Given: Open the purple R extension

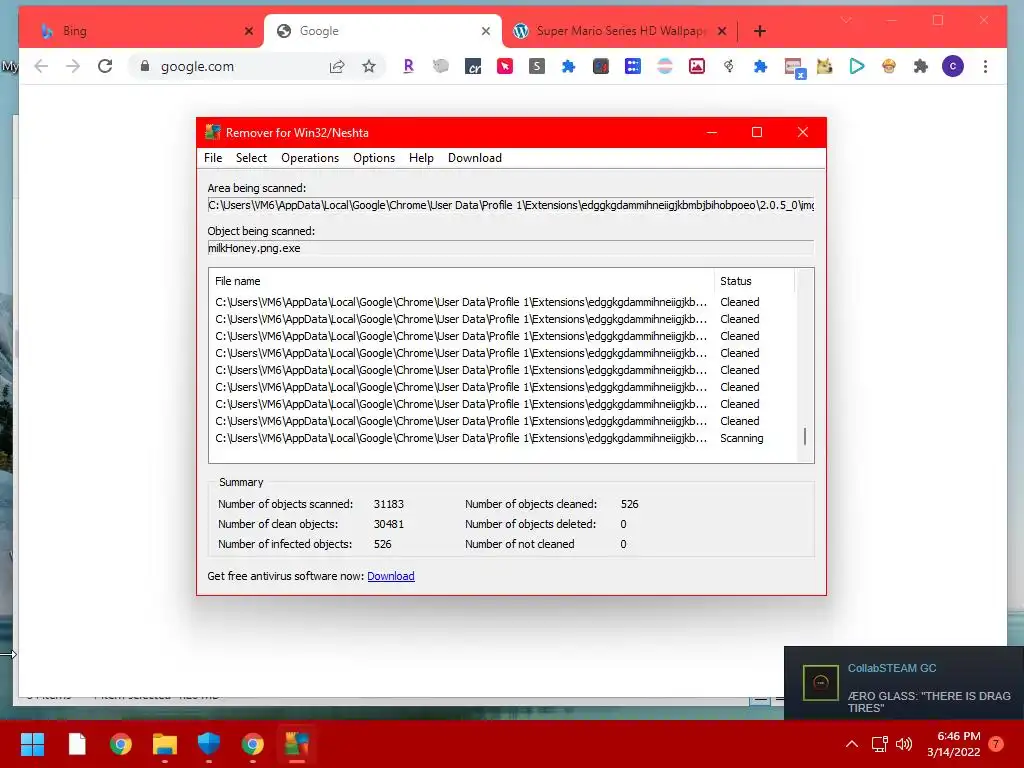Looking at the screenshot, I should pyautogui.click(x=408, y=66).
